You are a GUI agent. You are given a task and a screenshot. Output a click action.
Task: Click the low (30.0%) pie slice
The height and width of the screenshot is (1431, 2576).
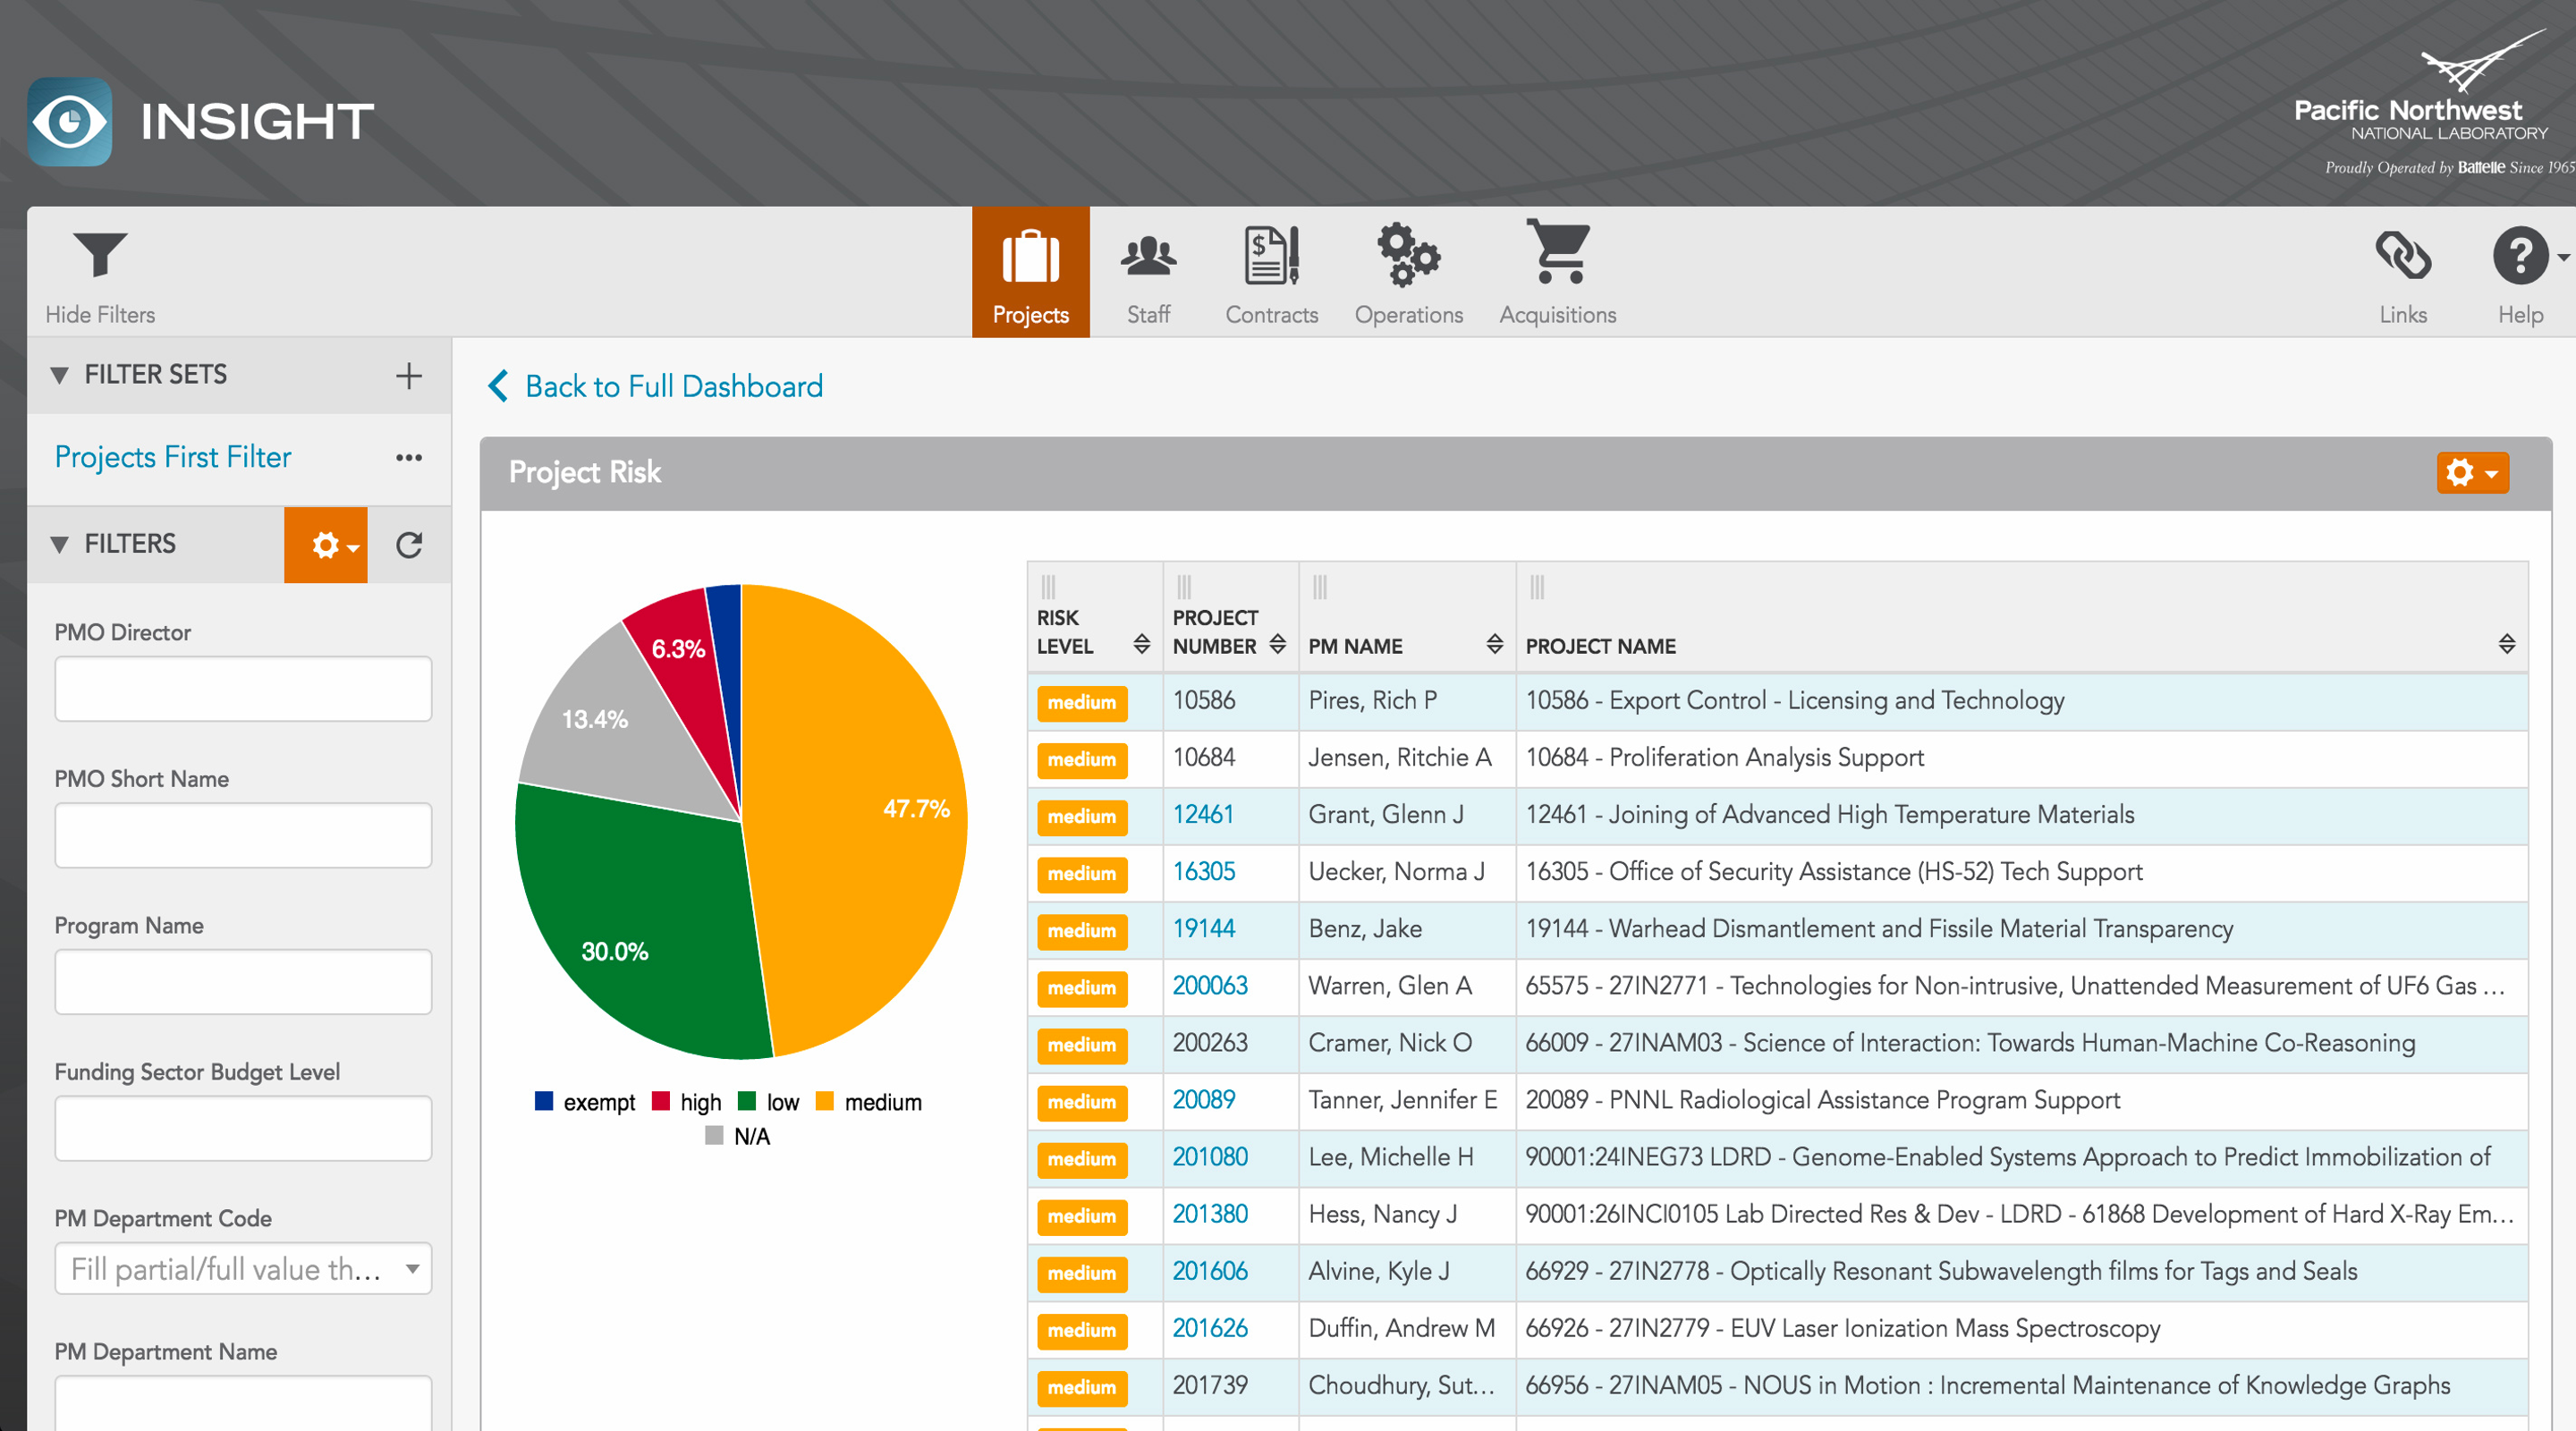pos(640,920)
